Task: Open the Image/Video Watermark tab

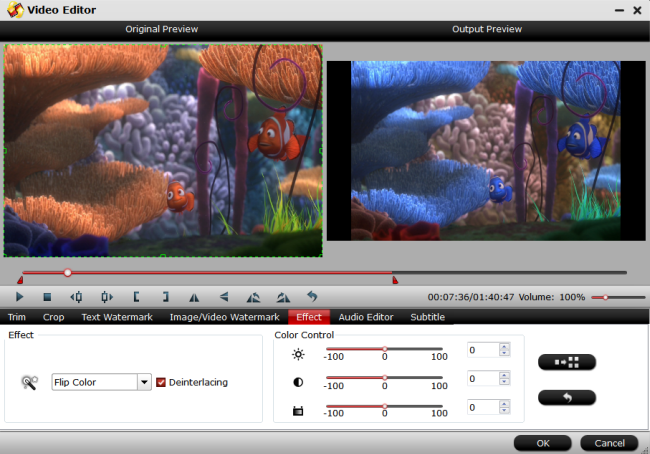Action: [224, 317]
